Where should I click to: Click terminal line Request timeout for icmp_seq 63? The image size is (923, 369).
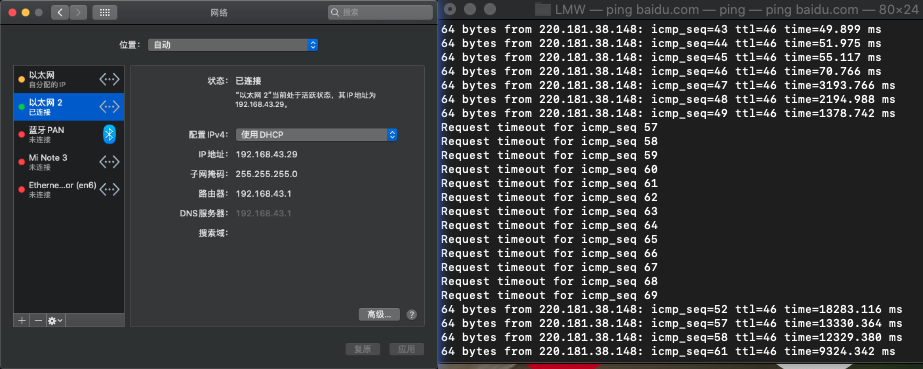point(549,211)
